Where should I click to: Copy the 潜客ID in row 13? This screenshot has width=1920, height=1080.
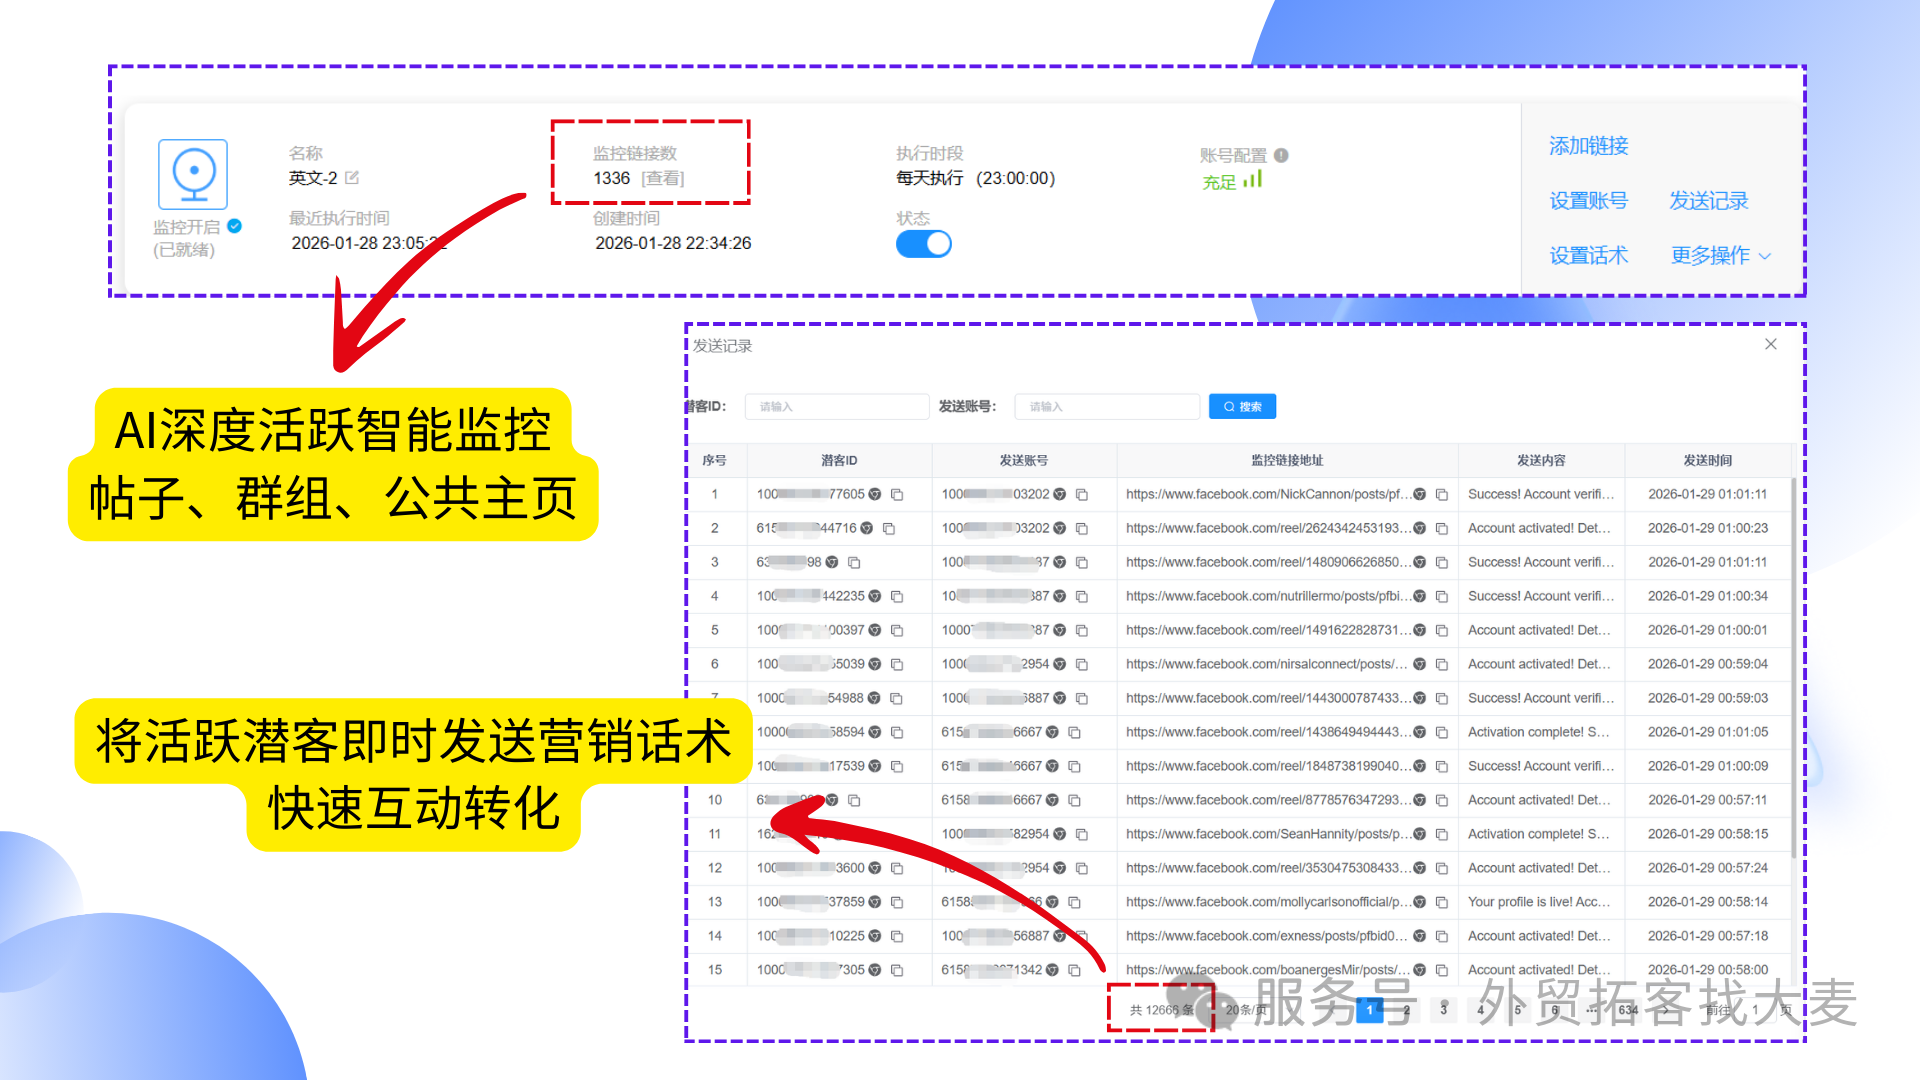(x=897, y=902)
